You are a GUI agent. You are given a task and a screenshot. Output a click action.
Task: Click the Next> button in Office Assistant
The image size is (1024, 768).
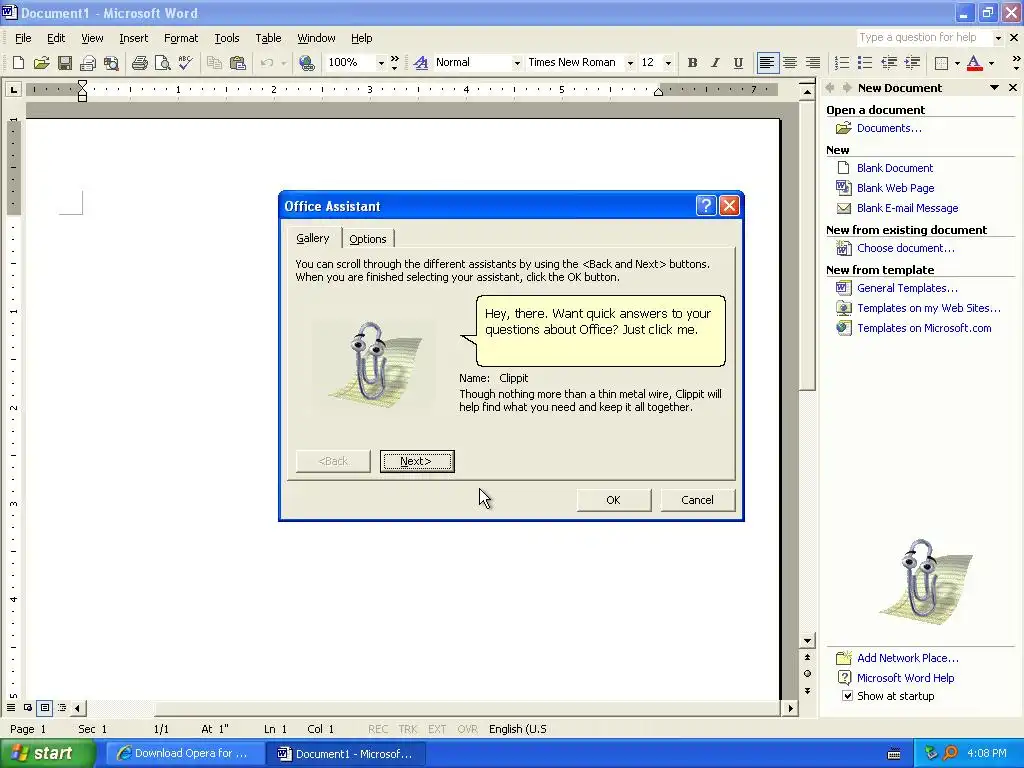[417, 461]
